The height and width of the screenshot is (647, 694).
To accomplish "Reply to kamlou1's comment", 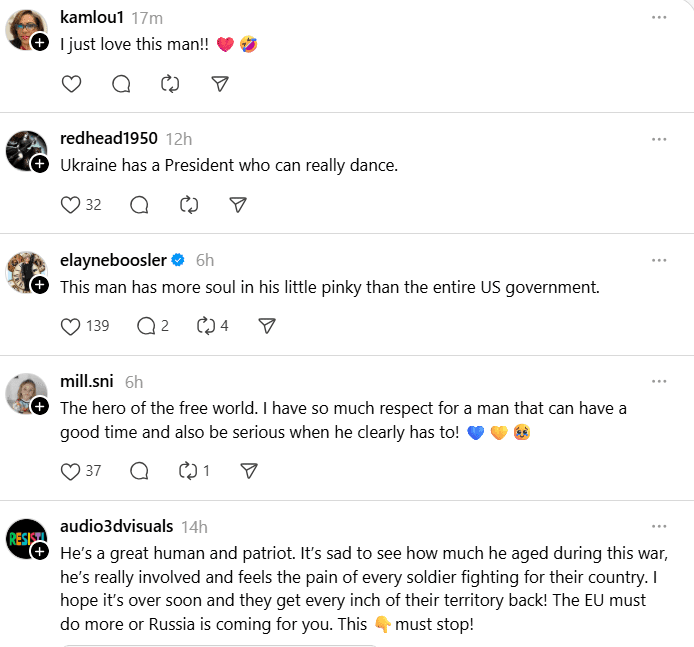I will pyautogui.click(x=121, y=84).
